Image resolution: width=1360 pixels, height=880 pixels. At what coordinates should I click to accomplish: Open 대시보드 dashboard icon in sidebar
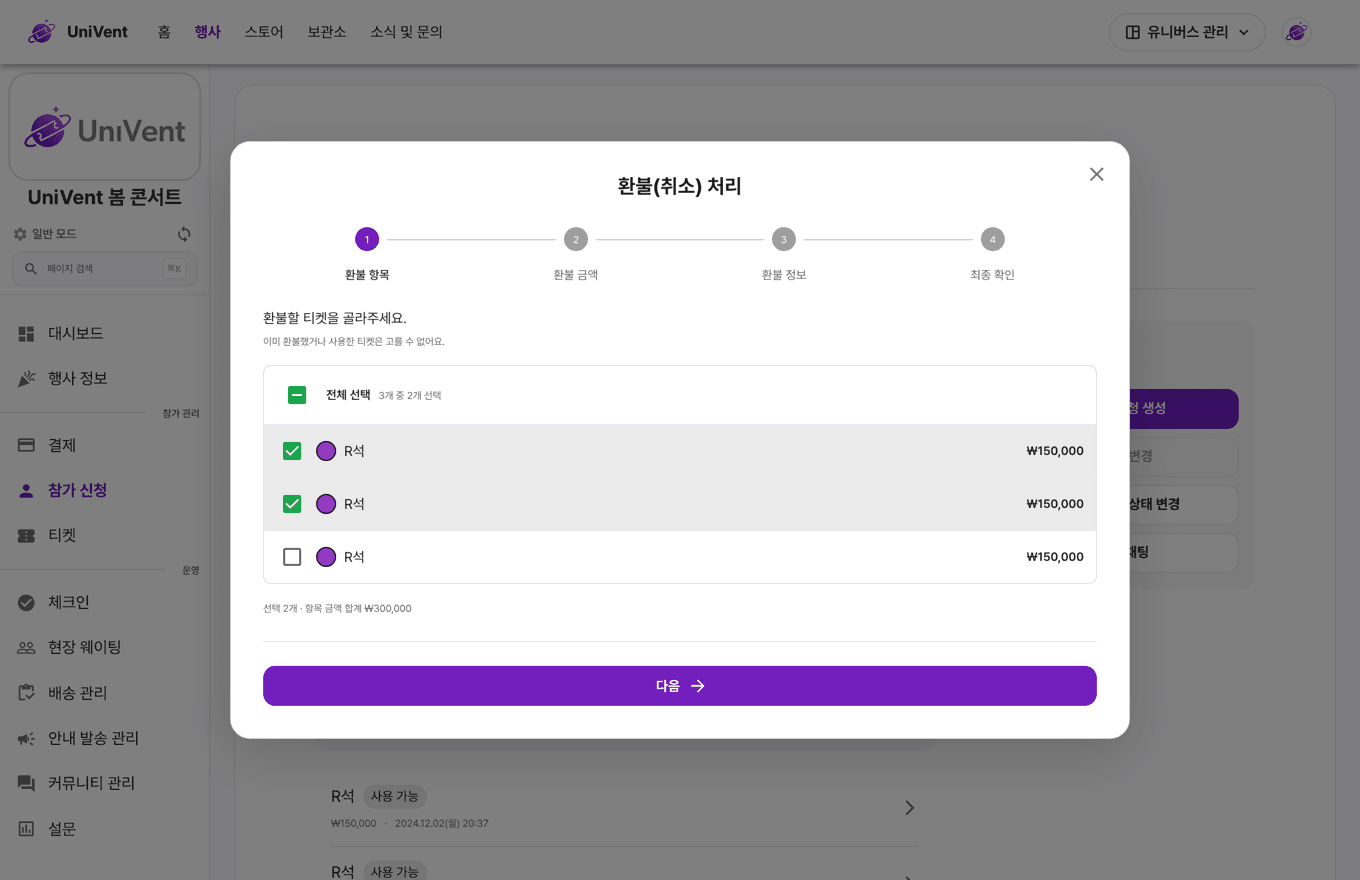pyautogui.click(x=27, y=333)
